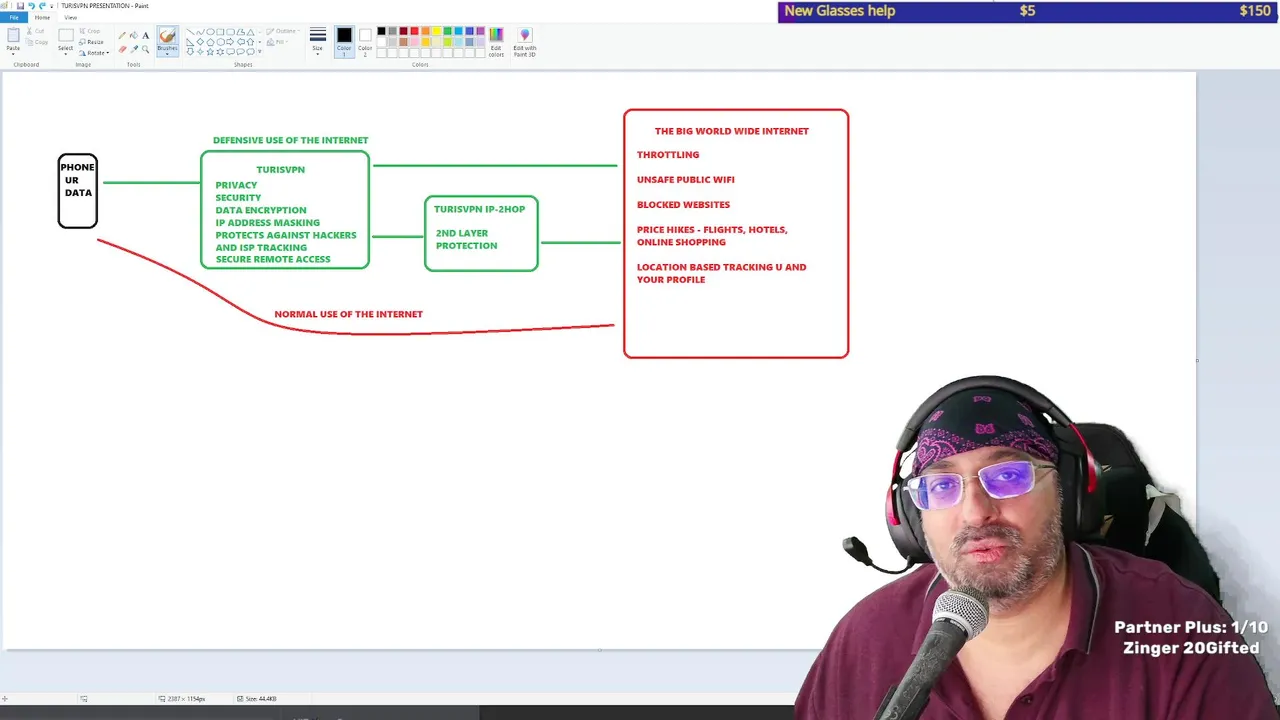1280x720 pixels.
Task: Click the DEFENSIVE USE OF THE INTERNET label
Action: click(x=290, y=141)
